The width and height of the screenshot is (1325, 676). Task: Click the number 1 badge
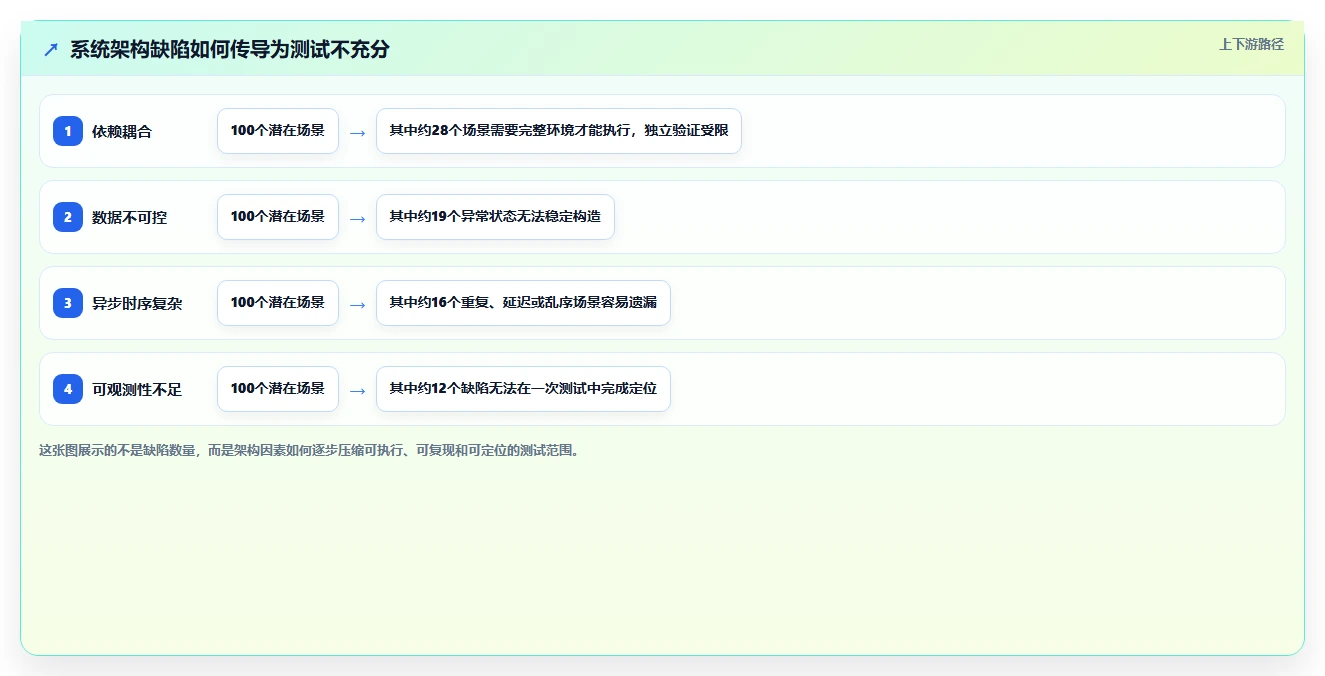[x=68, y=131]
